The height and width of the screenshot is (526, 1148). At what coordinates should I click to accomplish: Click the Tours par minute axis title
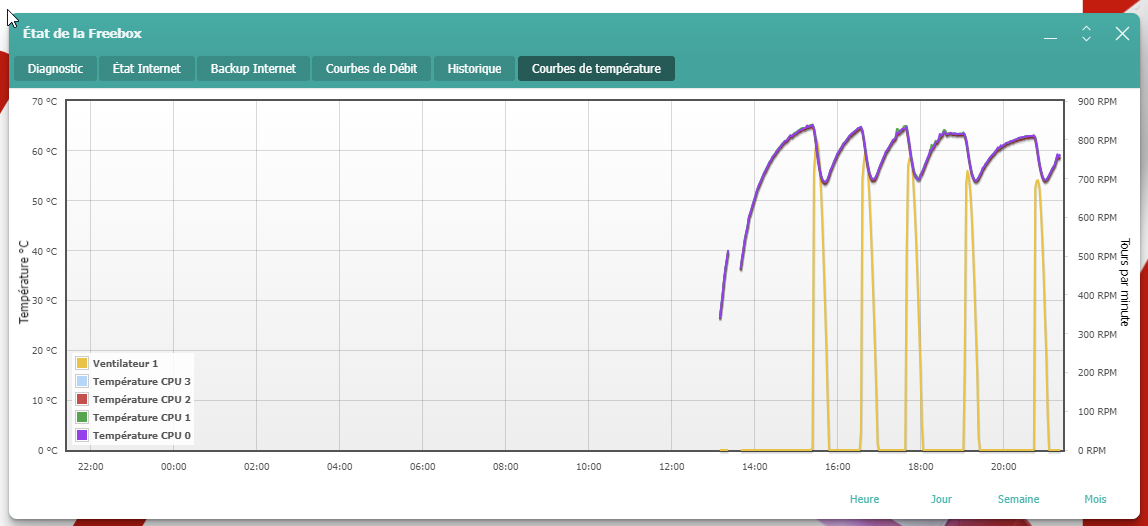tap(1125, 282)
